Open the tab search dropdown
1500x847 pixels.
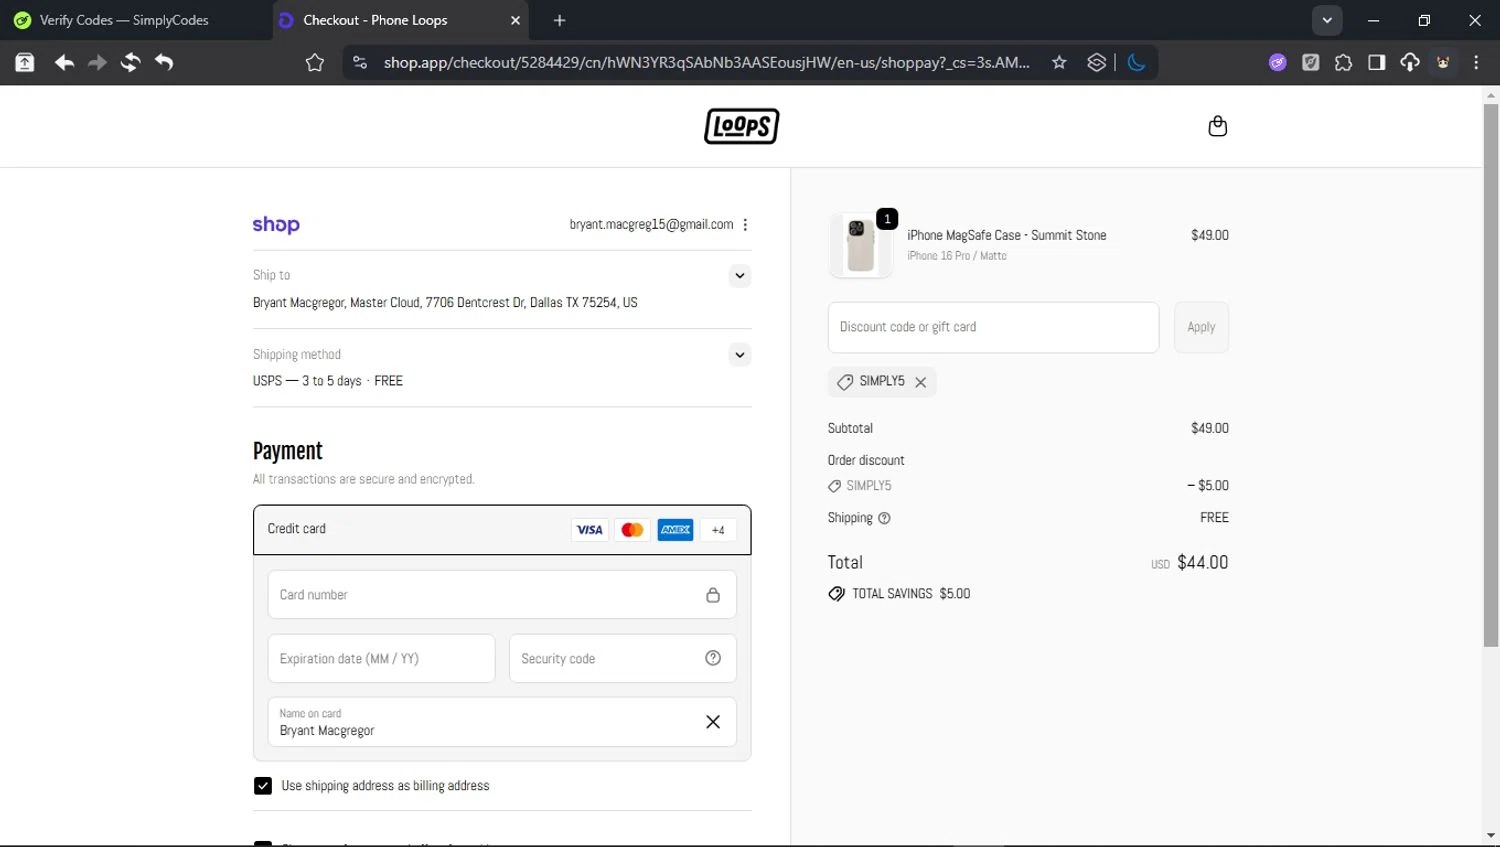1327,20
